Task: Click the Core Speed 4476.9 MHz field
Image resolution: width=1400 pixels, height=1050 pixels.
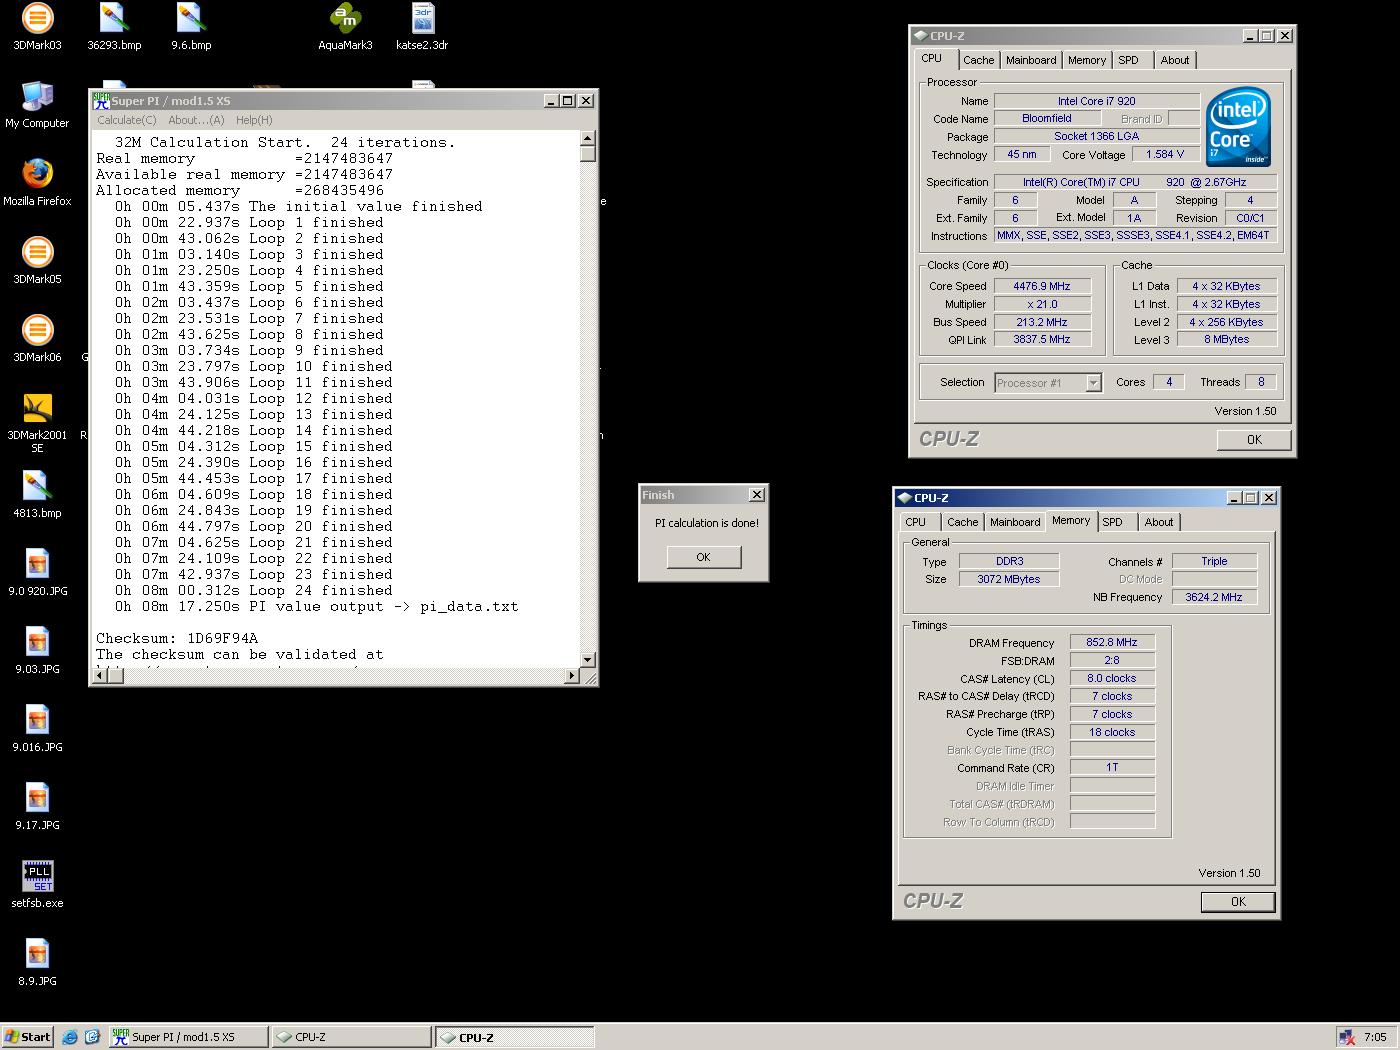Action: point(1041,286)
